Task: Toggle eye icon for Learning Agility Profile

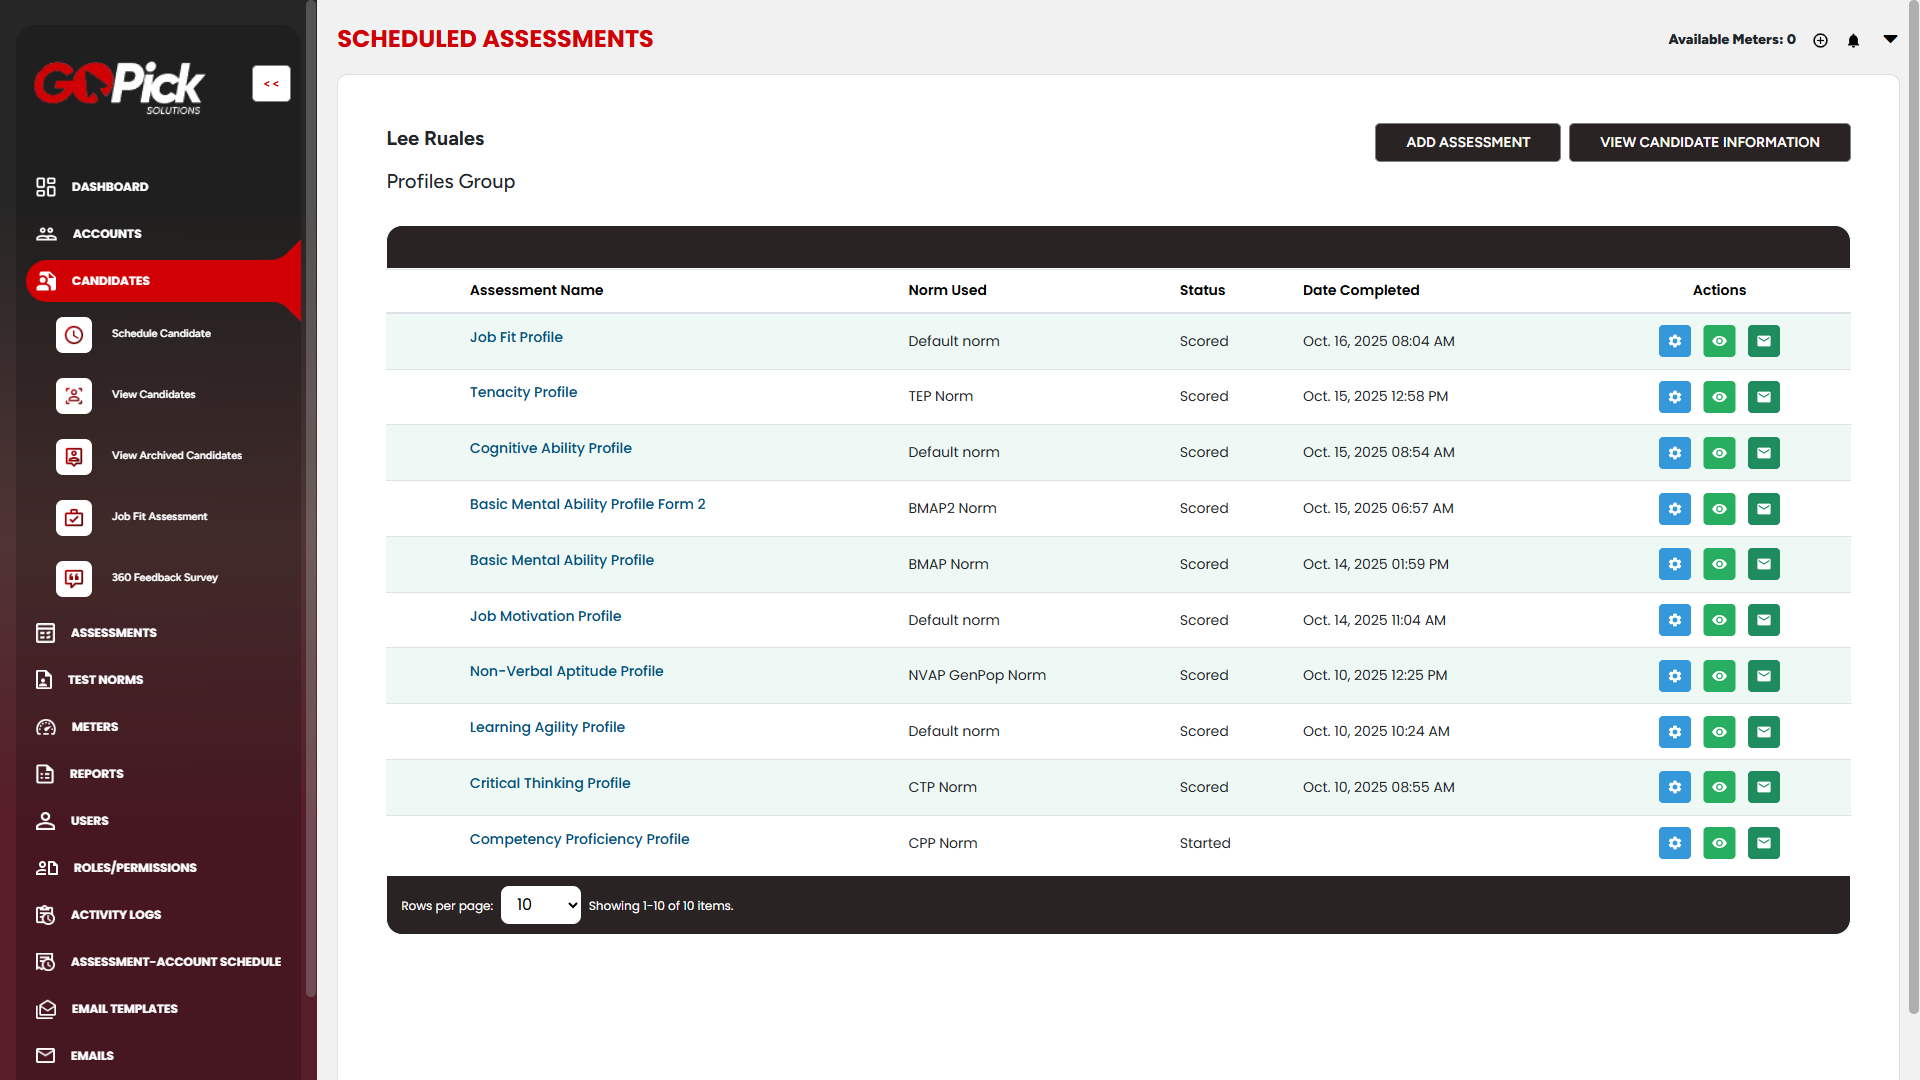Action: point(1719,732)
